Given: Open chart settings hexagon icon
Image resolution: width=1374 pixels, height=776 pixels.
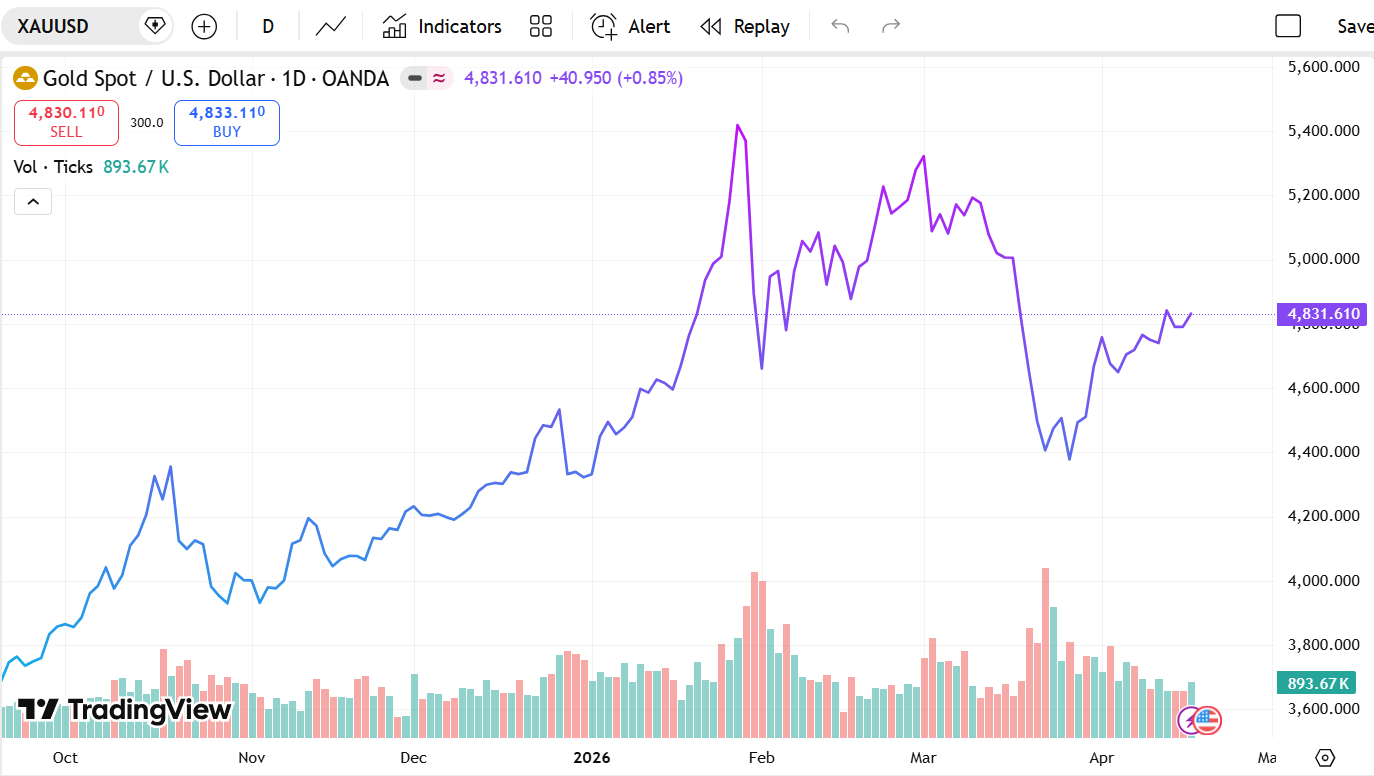Looking at the screenshot, I should pyautogui.click(x=1326, y=757).
